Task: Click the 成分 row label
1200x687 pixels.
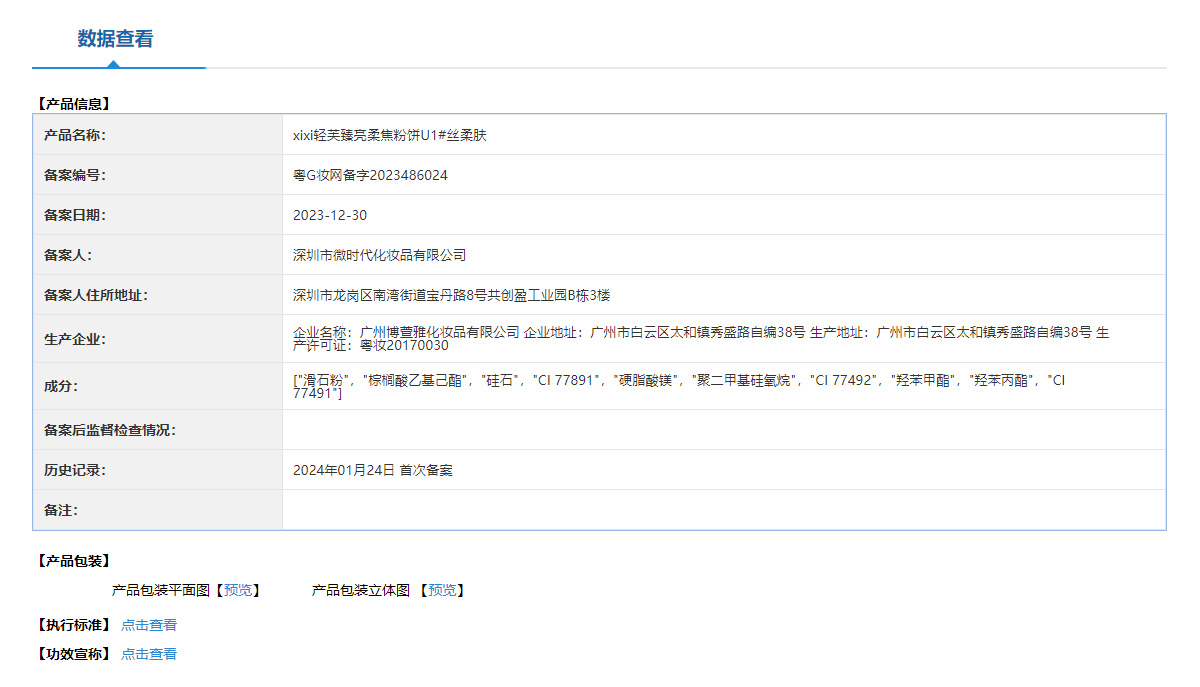Action: (61, 386)
